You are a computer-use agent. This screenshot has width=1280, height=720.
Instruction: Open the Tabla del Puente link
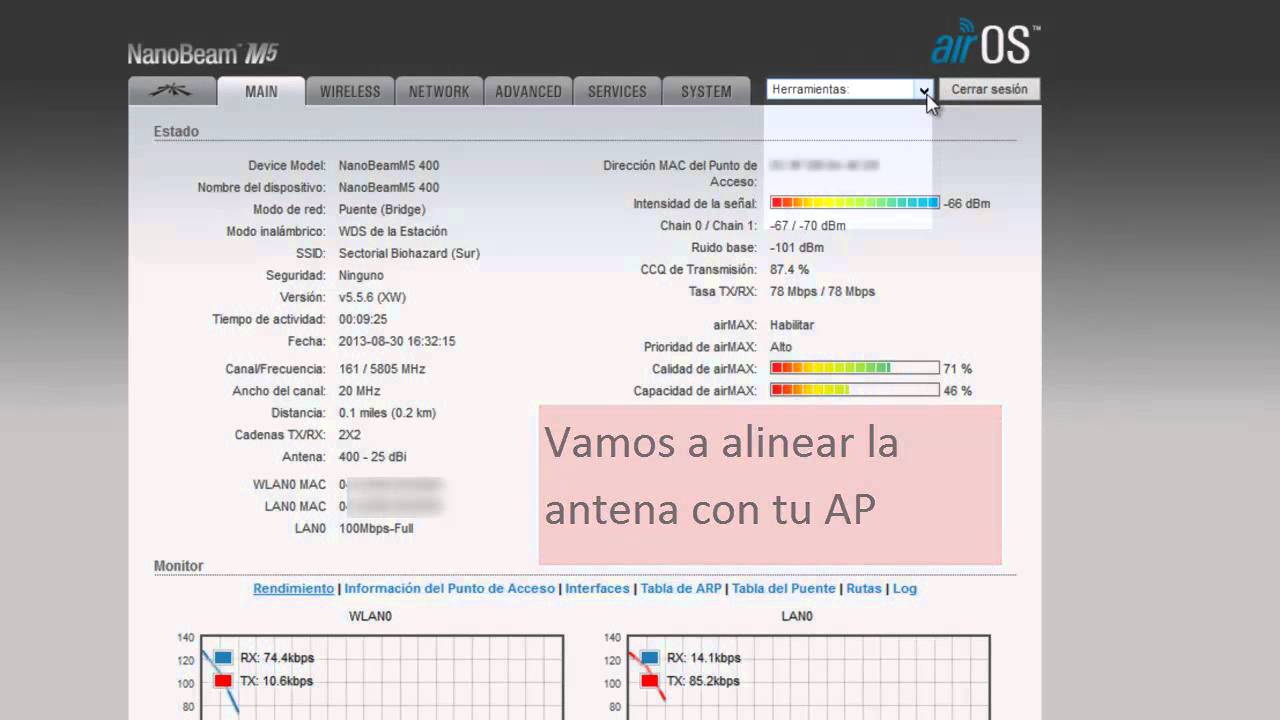click(x=784, y=589)
